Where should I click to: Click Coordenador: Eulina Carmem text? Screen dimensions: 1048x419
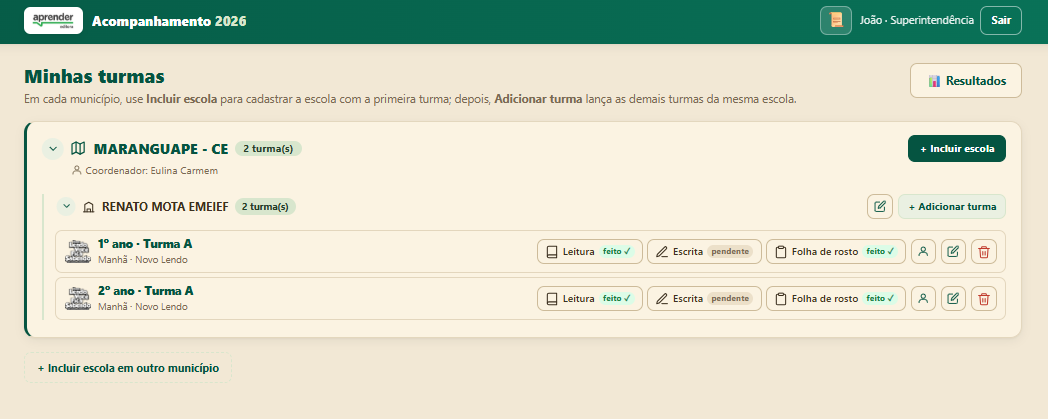click(x=152, y=170)
